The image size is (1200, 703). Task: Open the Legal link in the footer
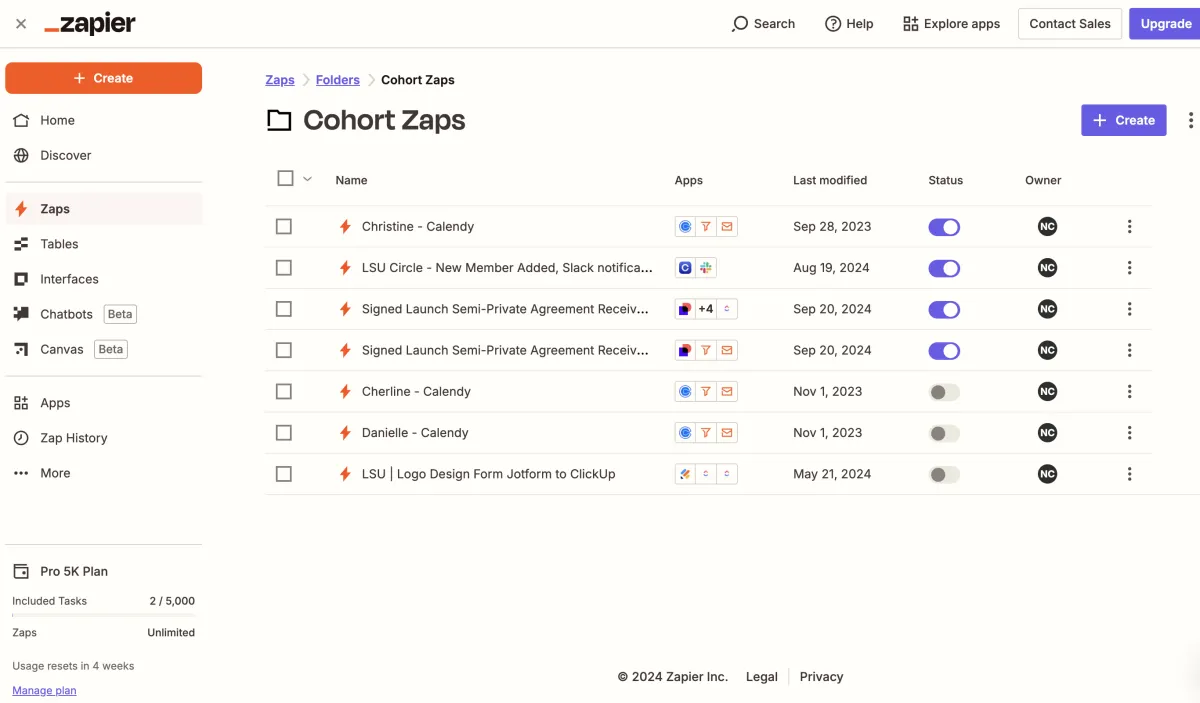tap(762, 677)
